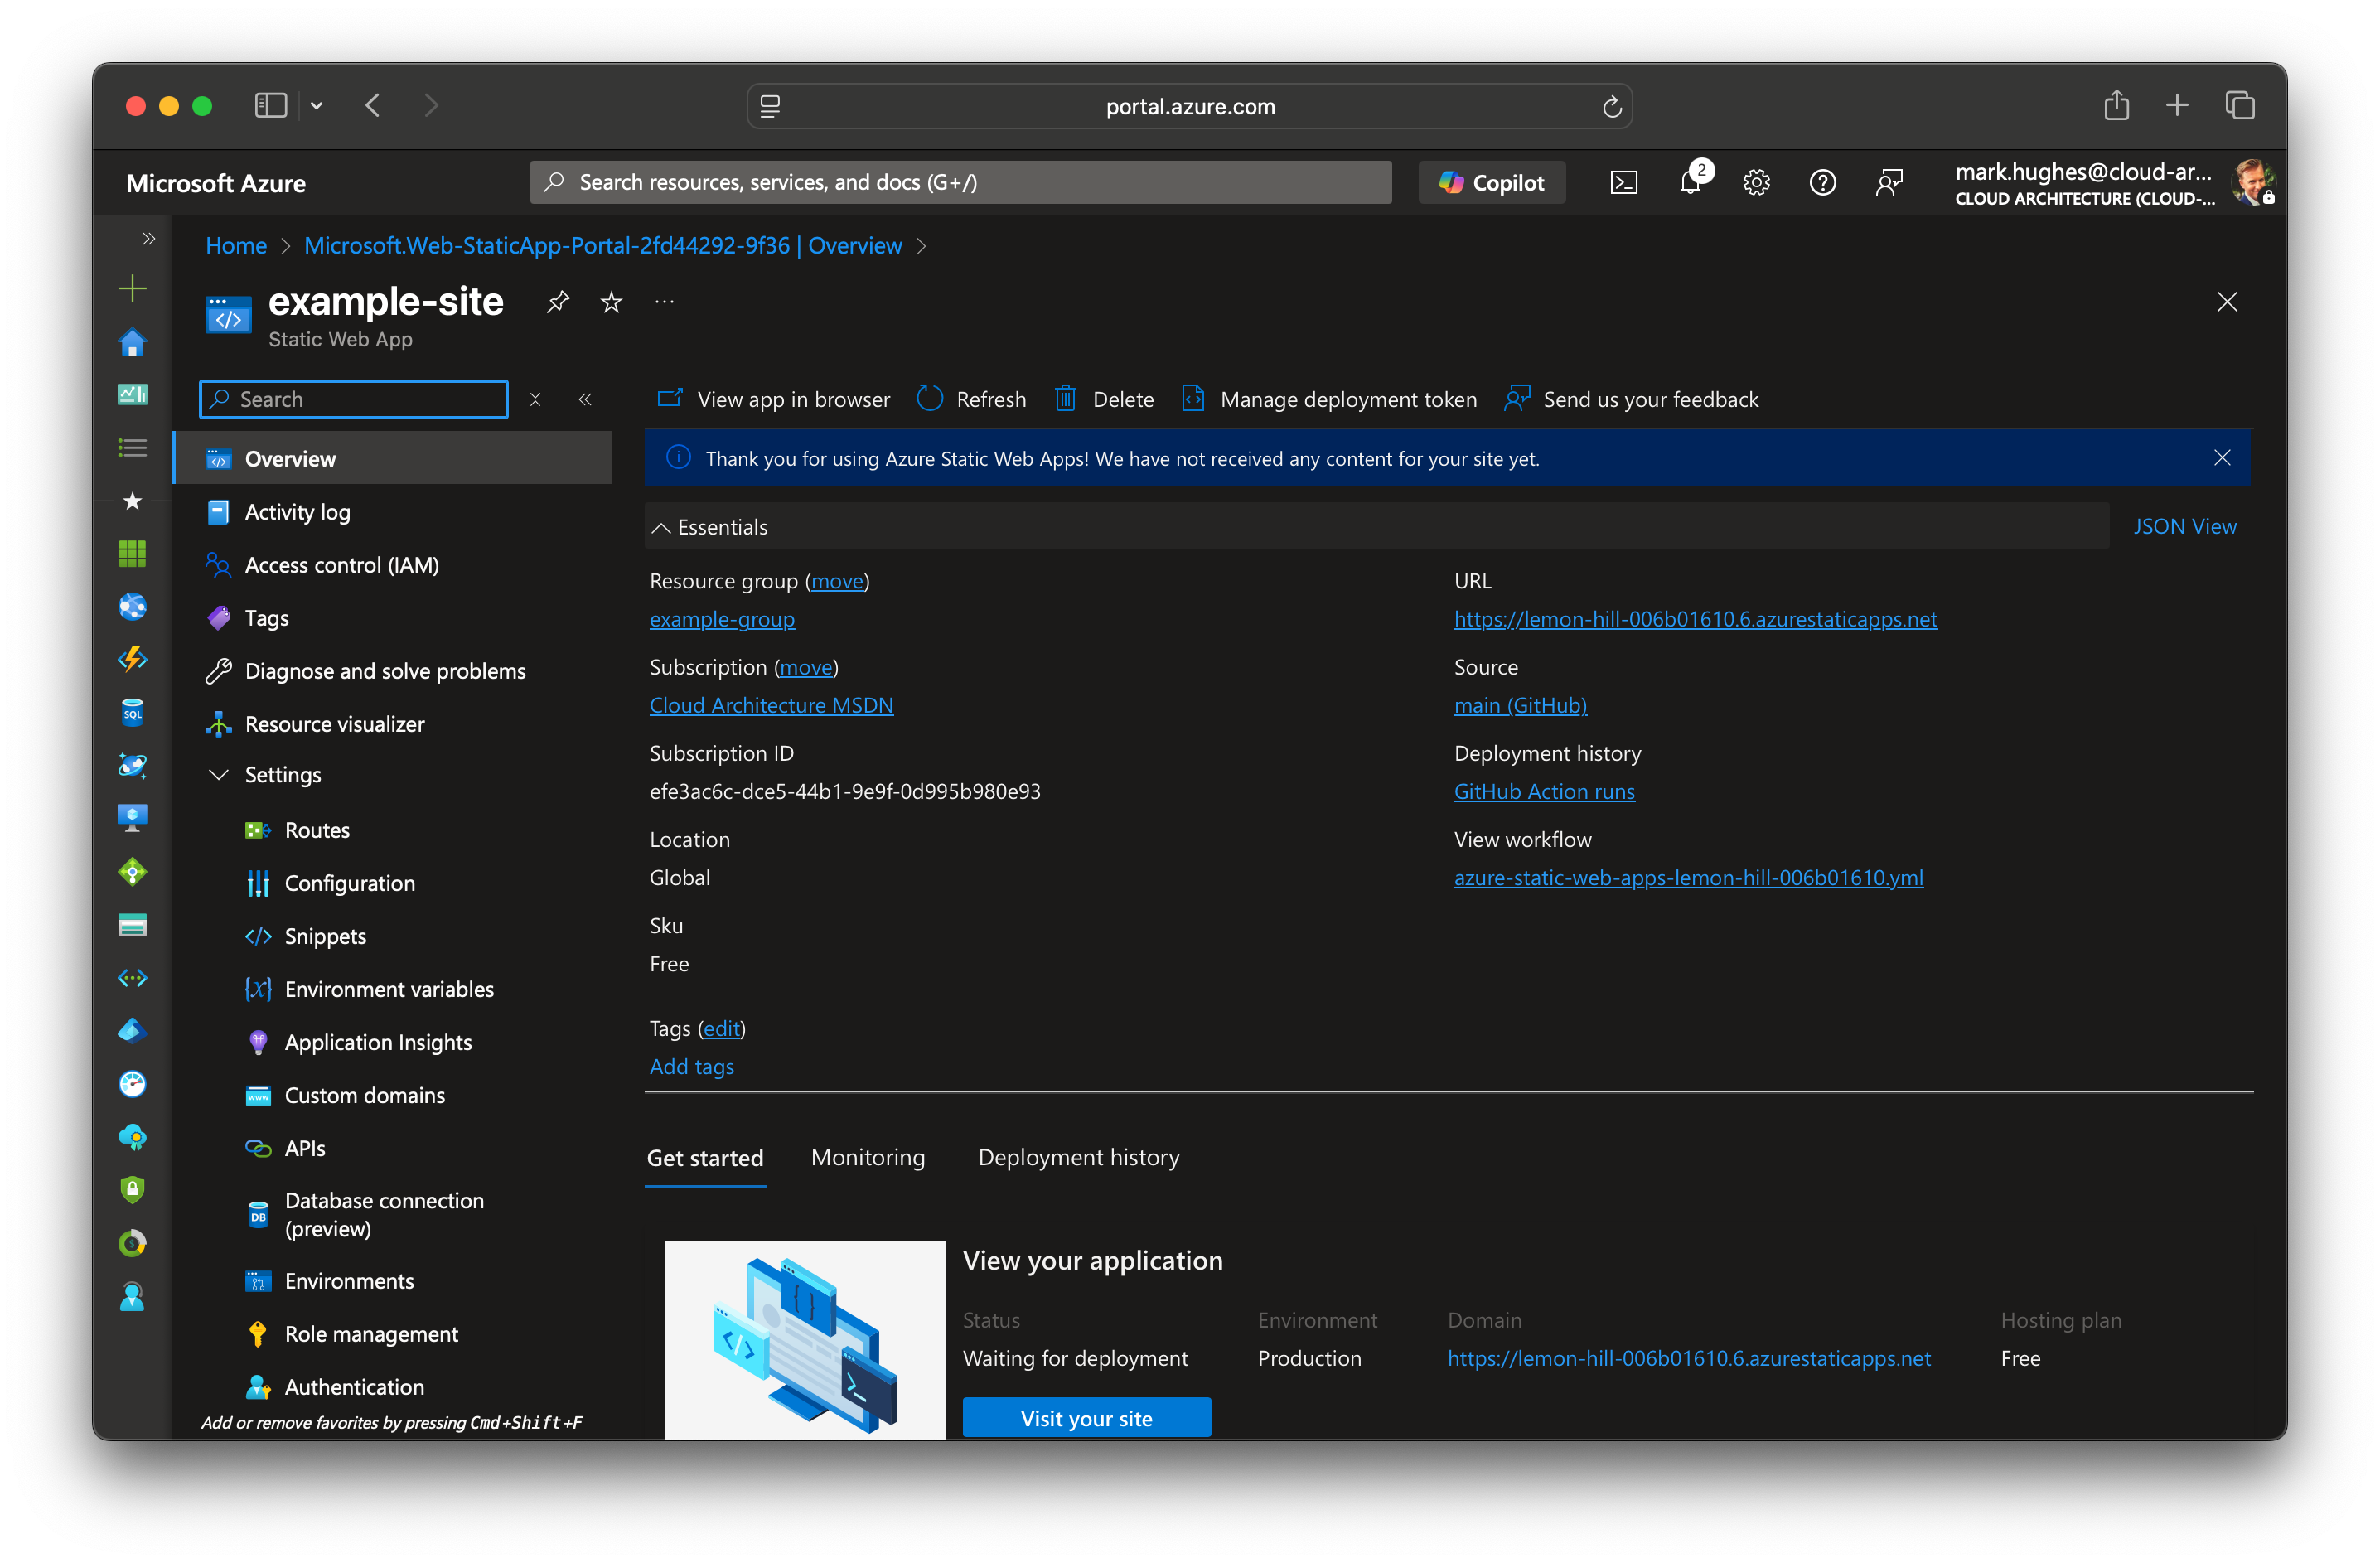The image size is (2380, 1563).
Task: Open SQL databases icon in sidebar
Action: (132, 712)
